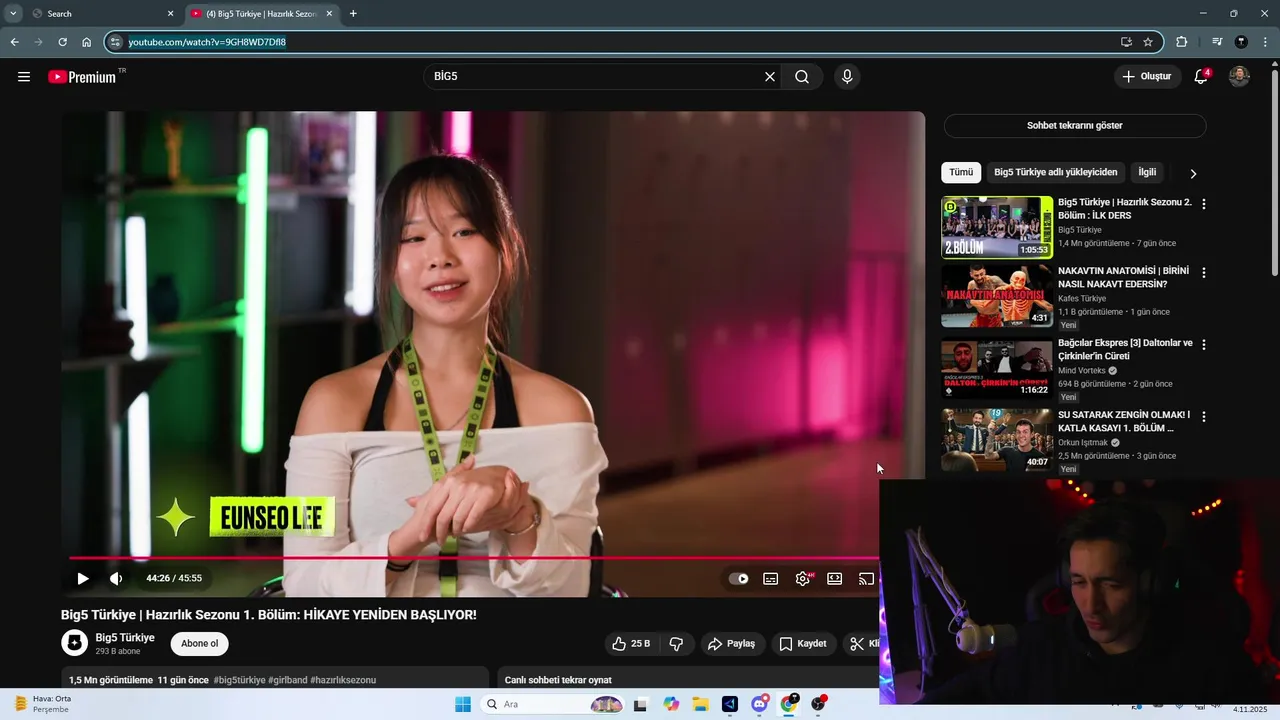Clear the BİG5 search query
1280x720 pixels.
[x=770, y=77]
